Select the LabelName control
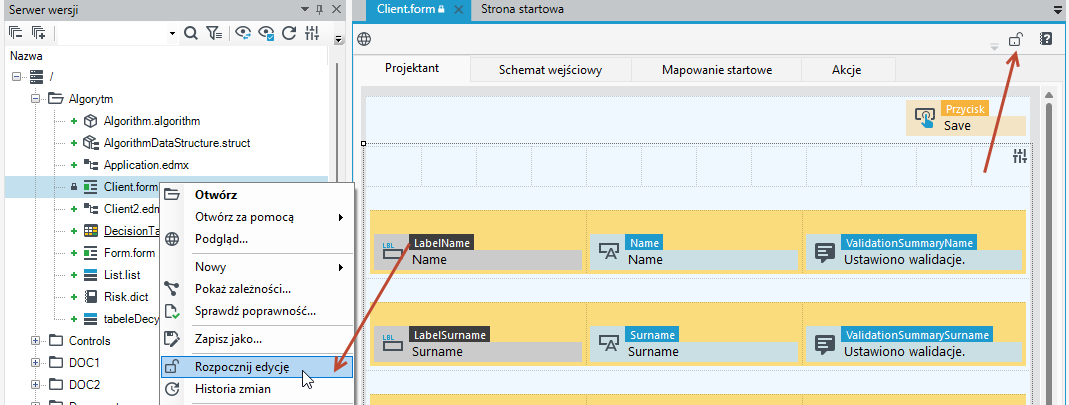The width and height of the screenshot is (1069, 405). tap(477, 252)
